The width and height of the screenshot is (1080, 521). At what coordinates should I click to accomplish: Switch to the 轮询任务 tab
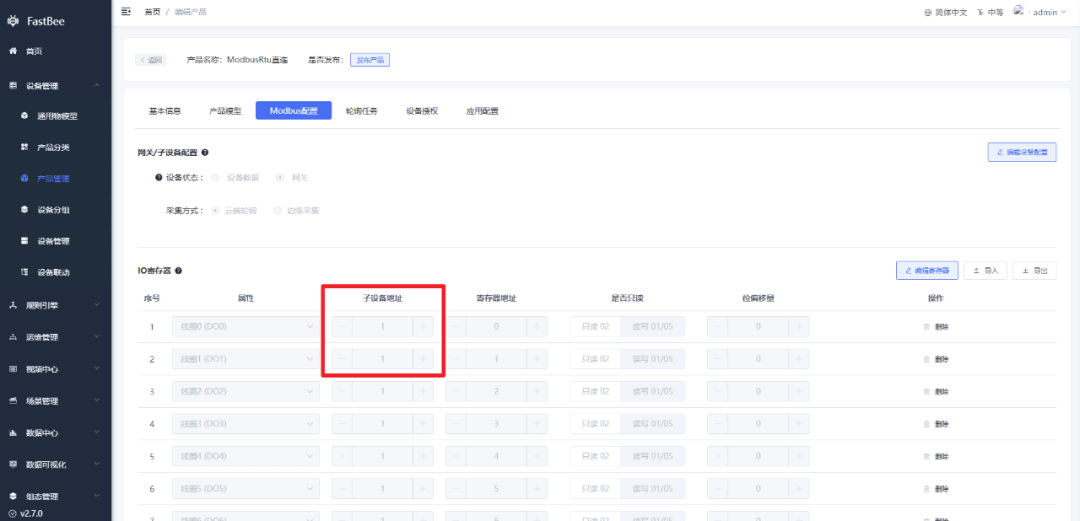click(x=362, y=111)
